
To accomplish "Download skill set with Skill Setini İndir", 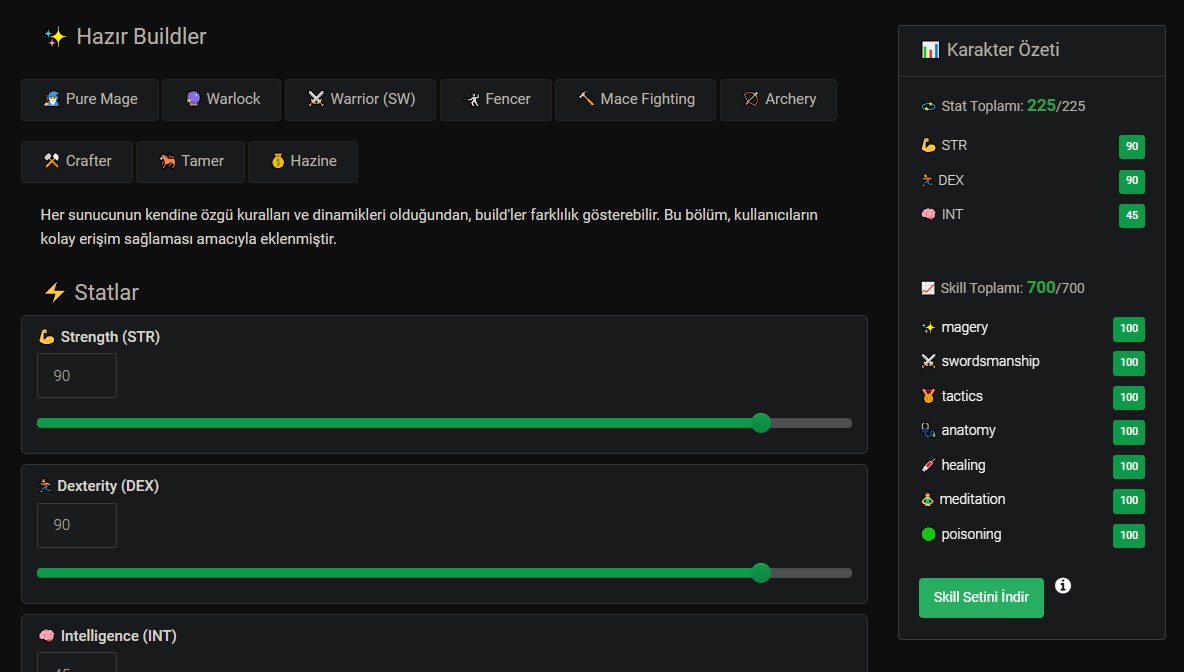I will point(981,597).
